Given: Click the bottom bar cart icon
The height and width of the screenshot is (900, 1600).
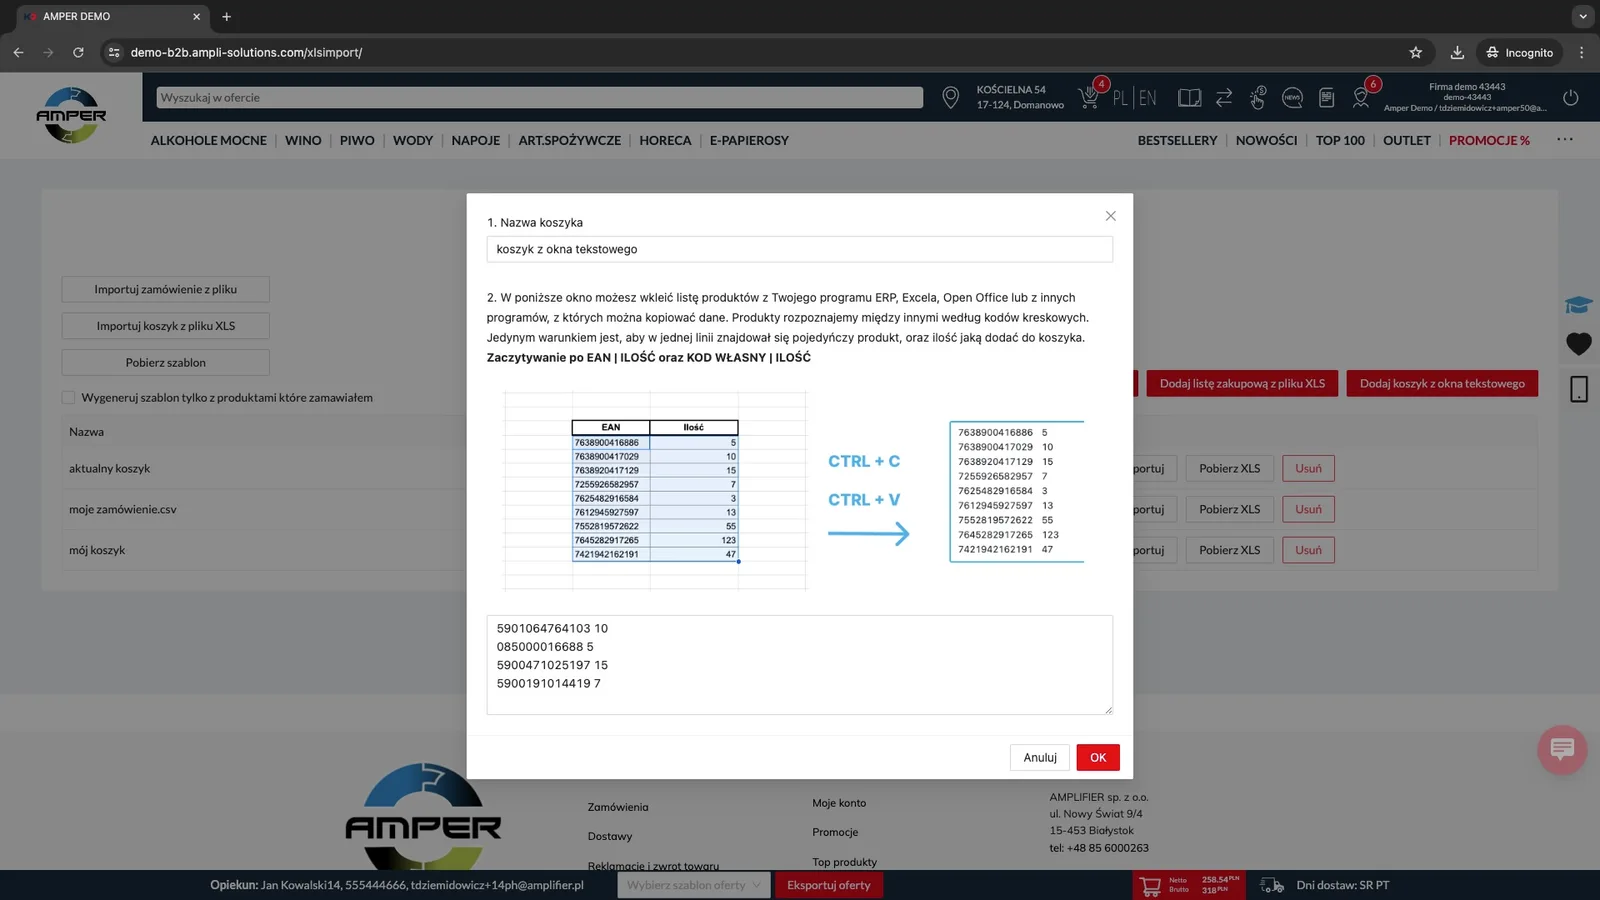Looking at the screenshot, I should coord(1150,886).
